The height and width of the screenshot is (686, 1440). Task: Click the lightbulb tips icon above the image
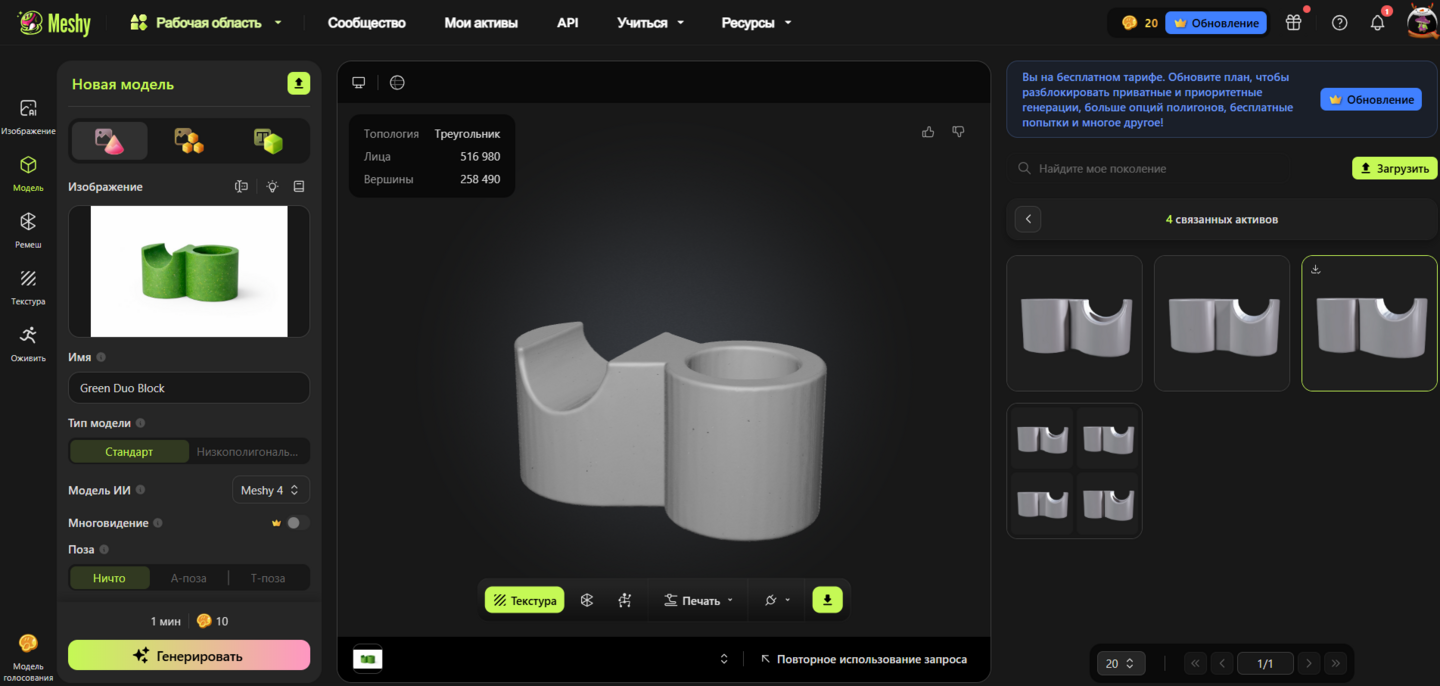272,187
